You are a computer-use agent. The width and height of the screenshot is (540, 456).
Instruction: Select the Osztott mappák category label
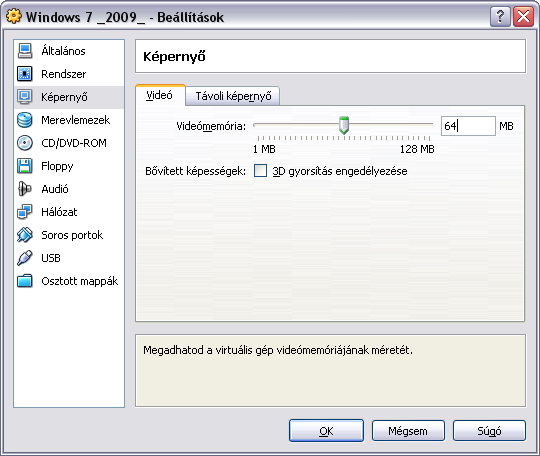point(80,281)
